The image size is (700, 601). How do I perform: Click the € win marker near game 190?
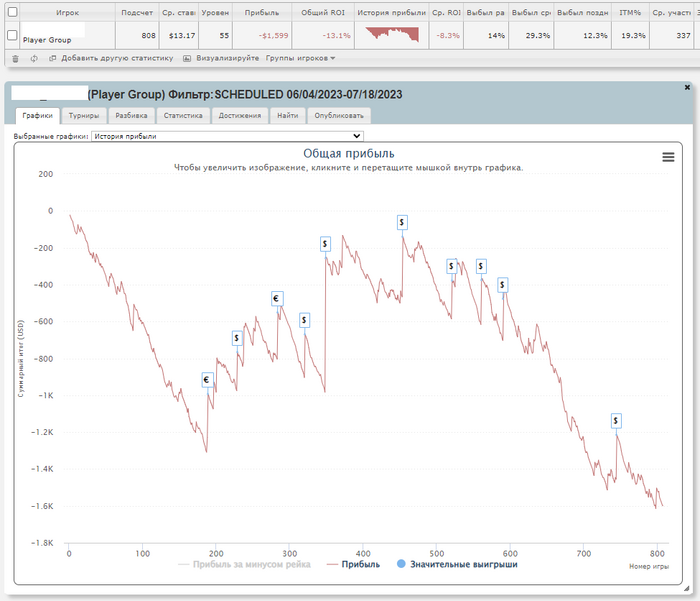pos(207,380)
